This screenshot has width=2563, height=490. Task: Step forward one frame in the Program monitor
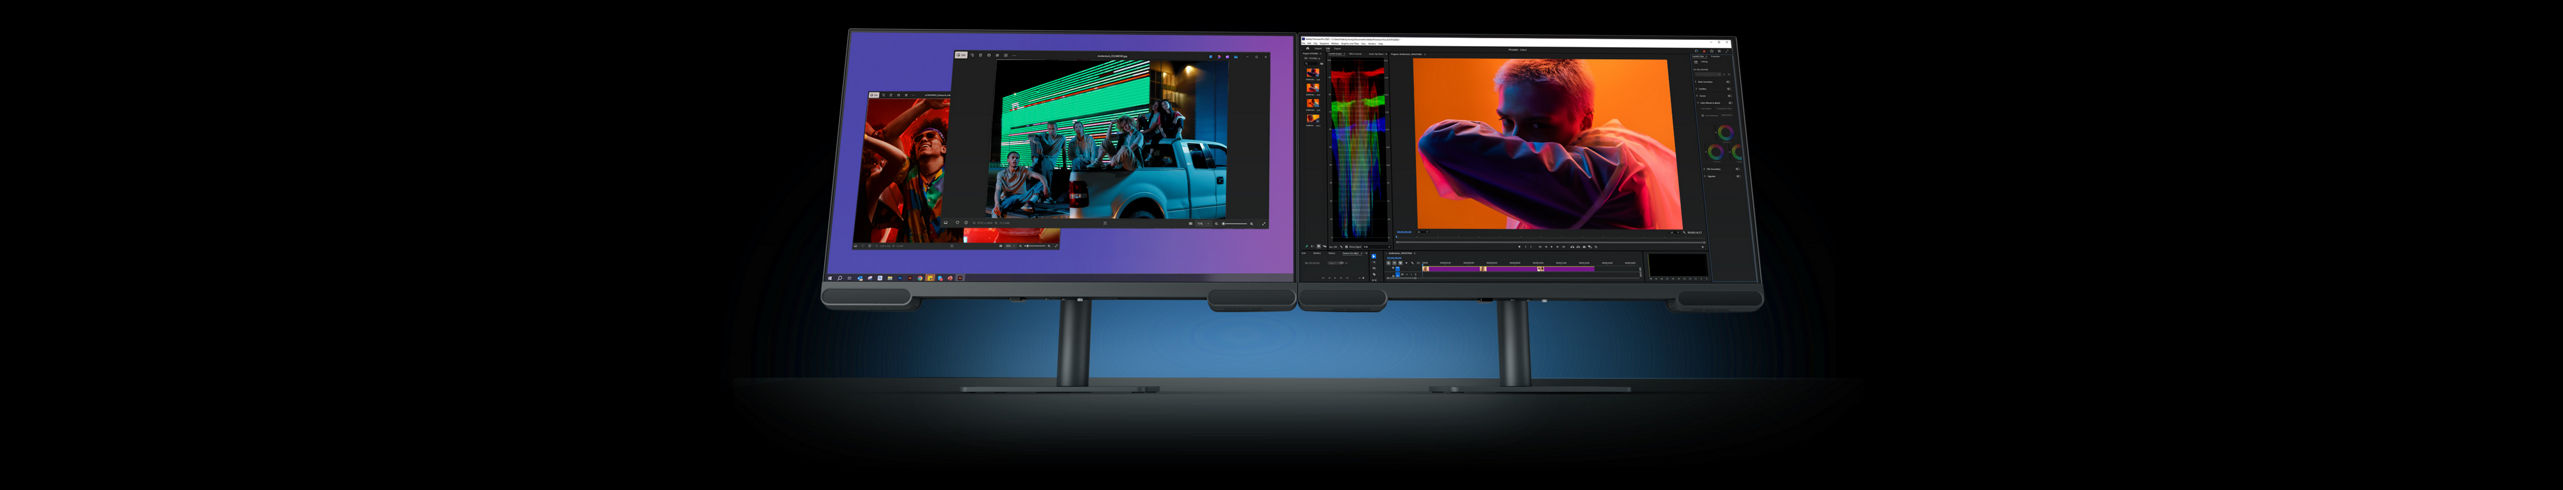coord(1557,247)
